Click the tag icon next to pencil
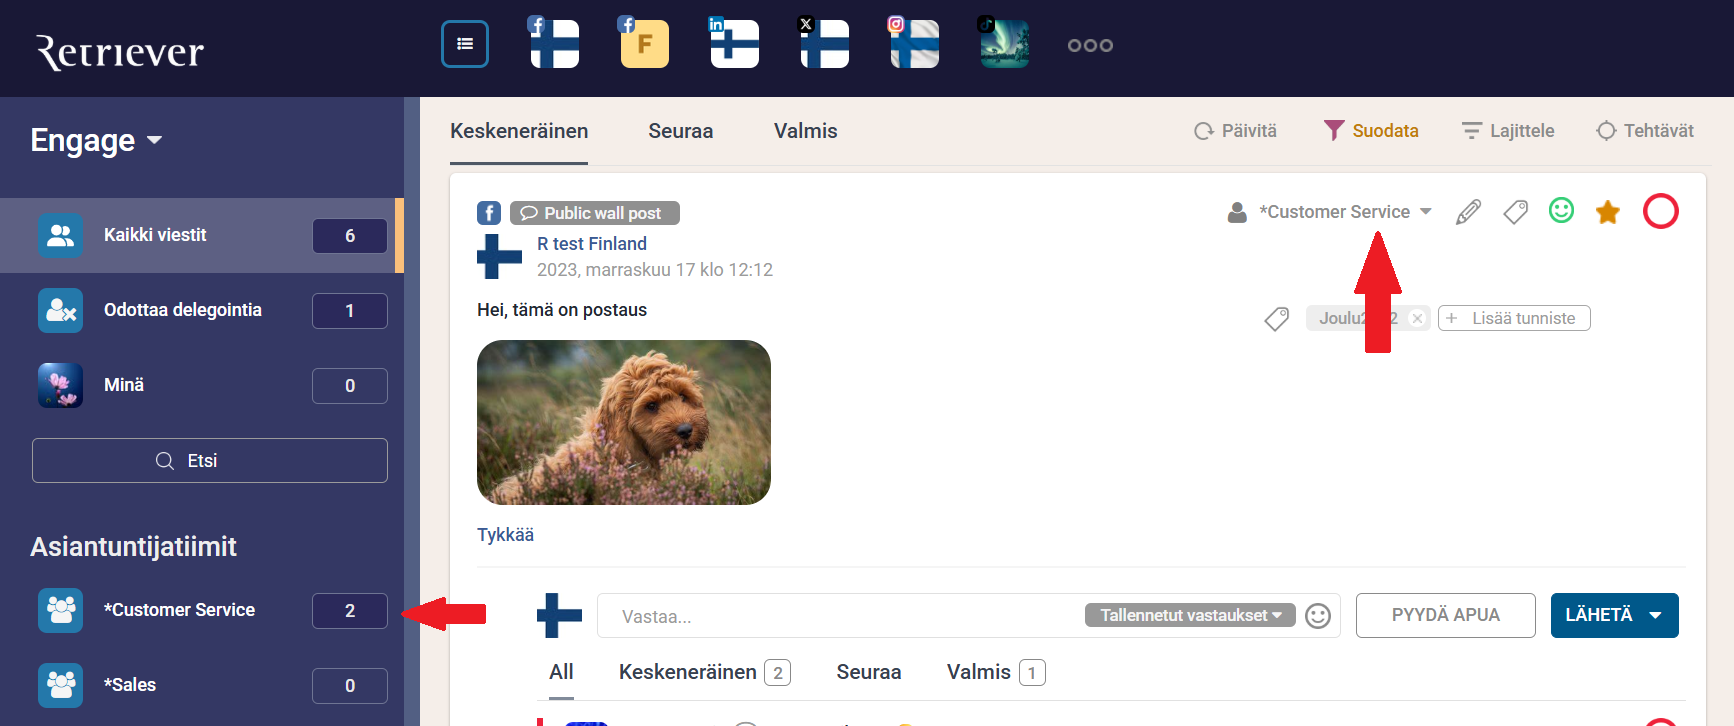1734x726 pixels. 1515,212
